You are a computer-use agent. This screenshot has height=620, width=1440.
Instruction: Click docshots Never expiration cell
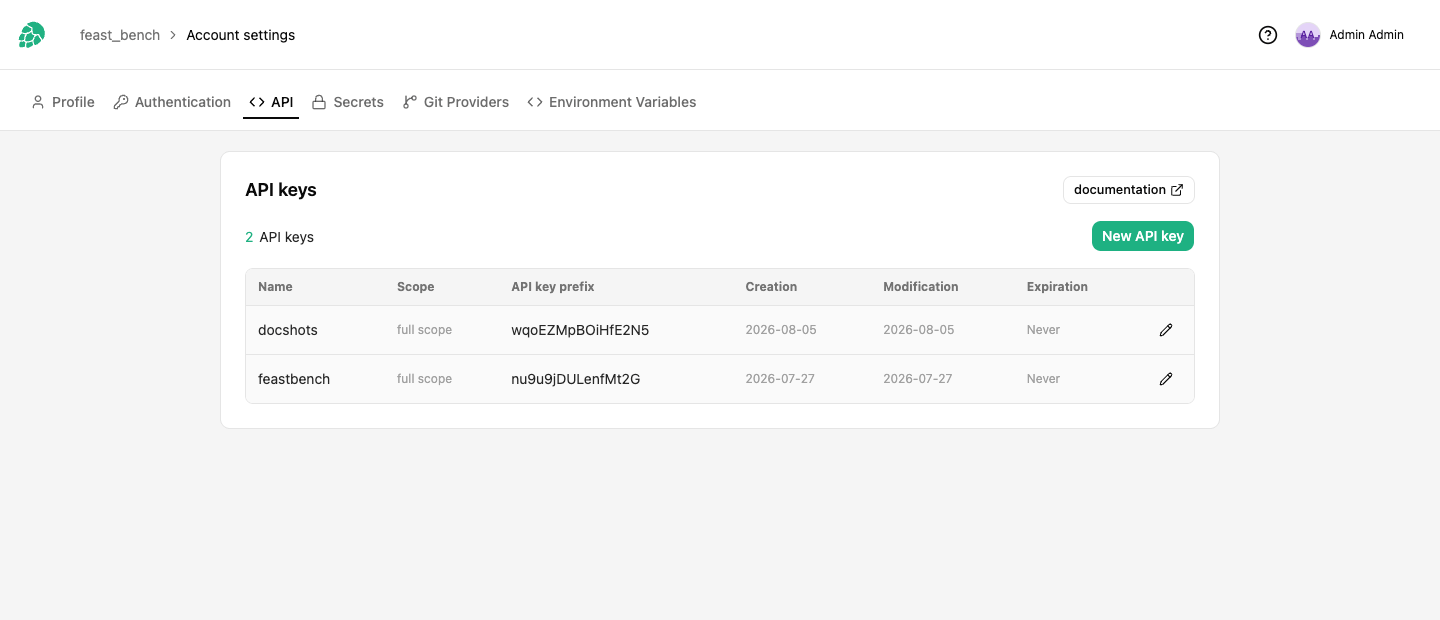[x=1043, y=330]
